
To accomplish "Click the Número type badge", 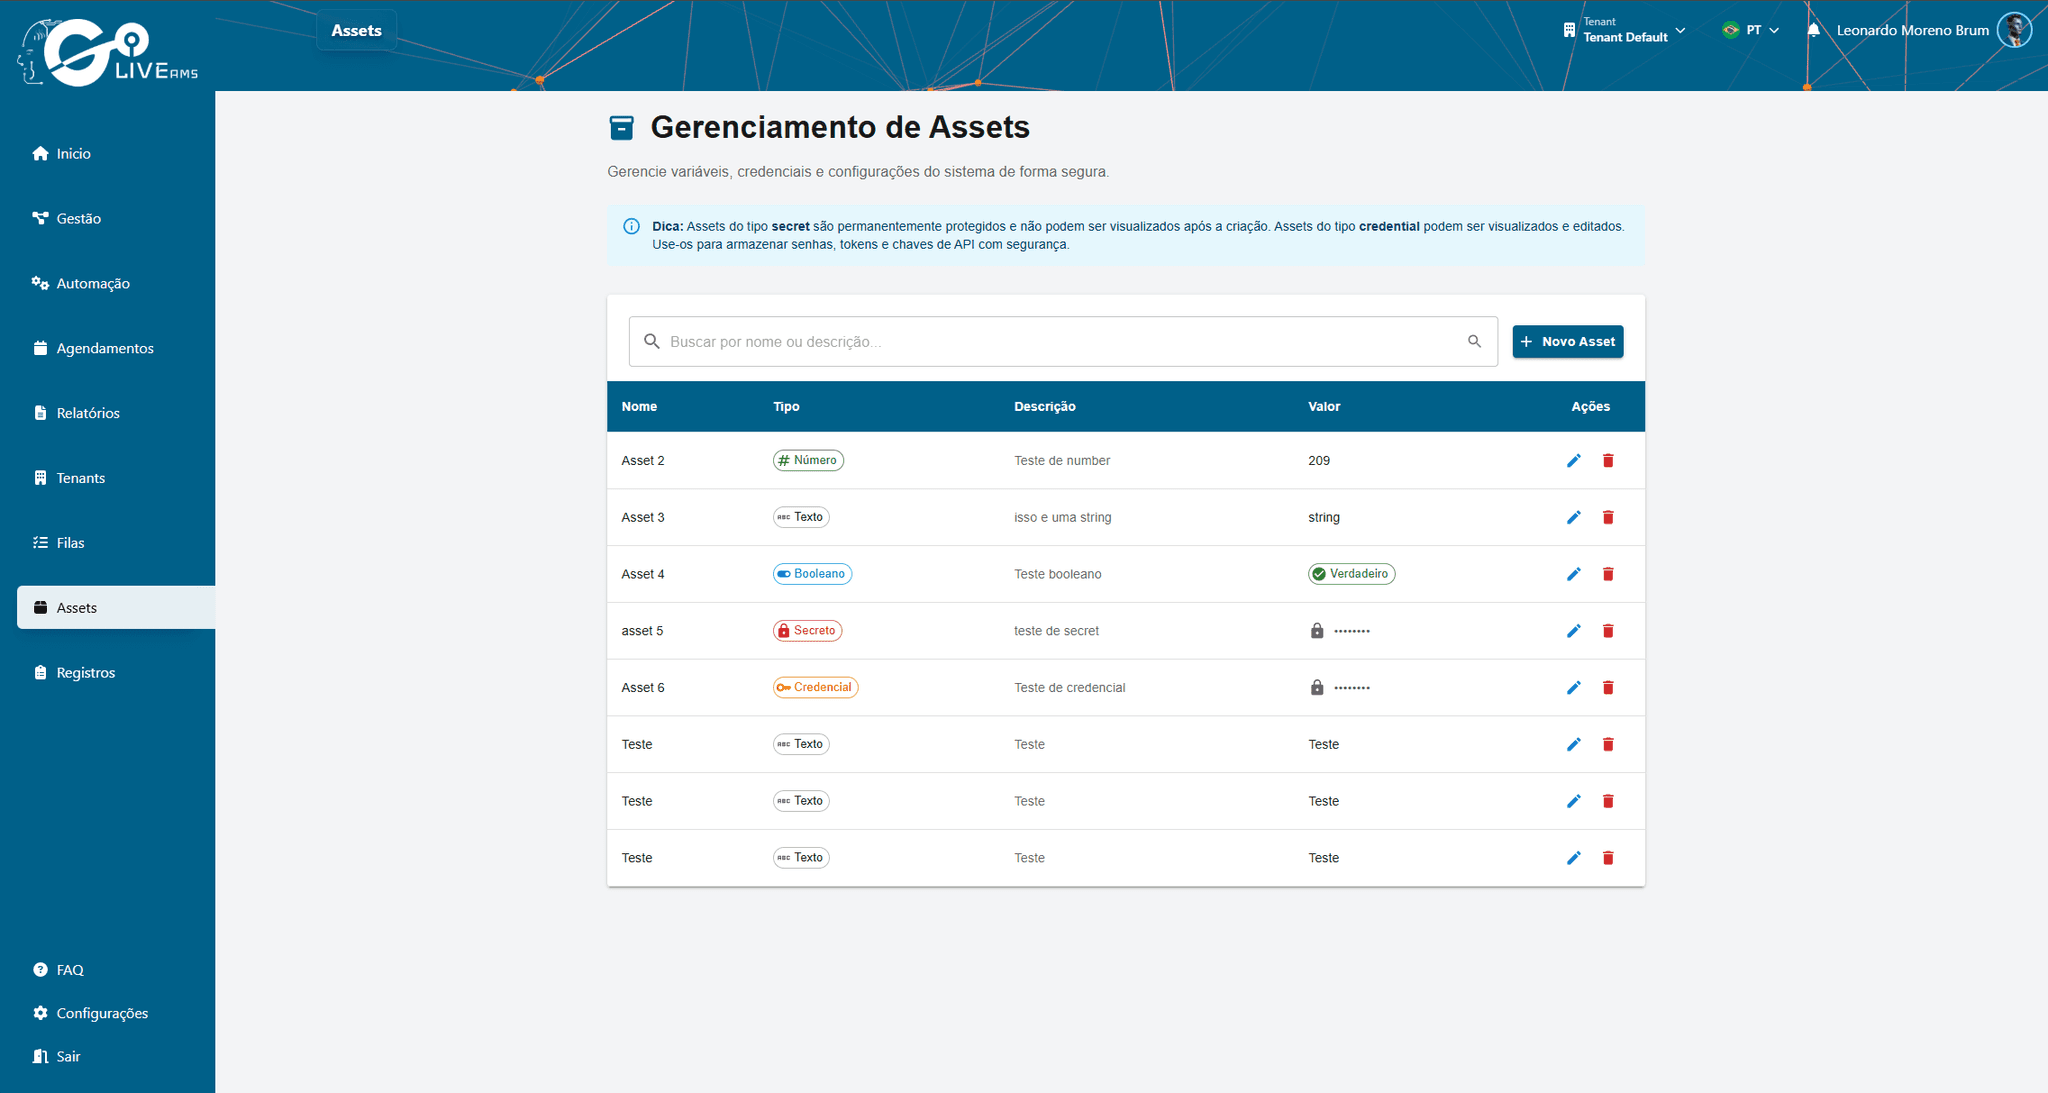I will click(808, 461).
